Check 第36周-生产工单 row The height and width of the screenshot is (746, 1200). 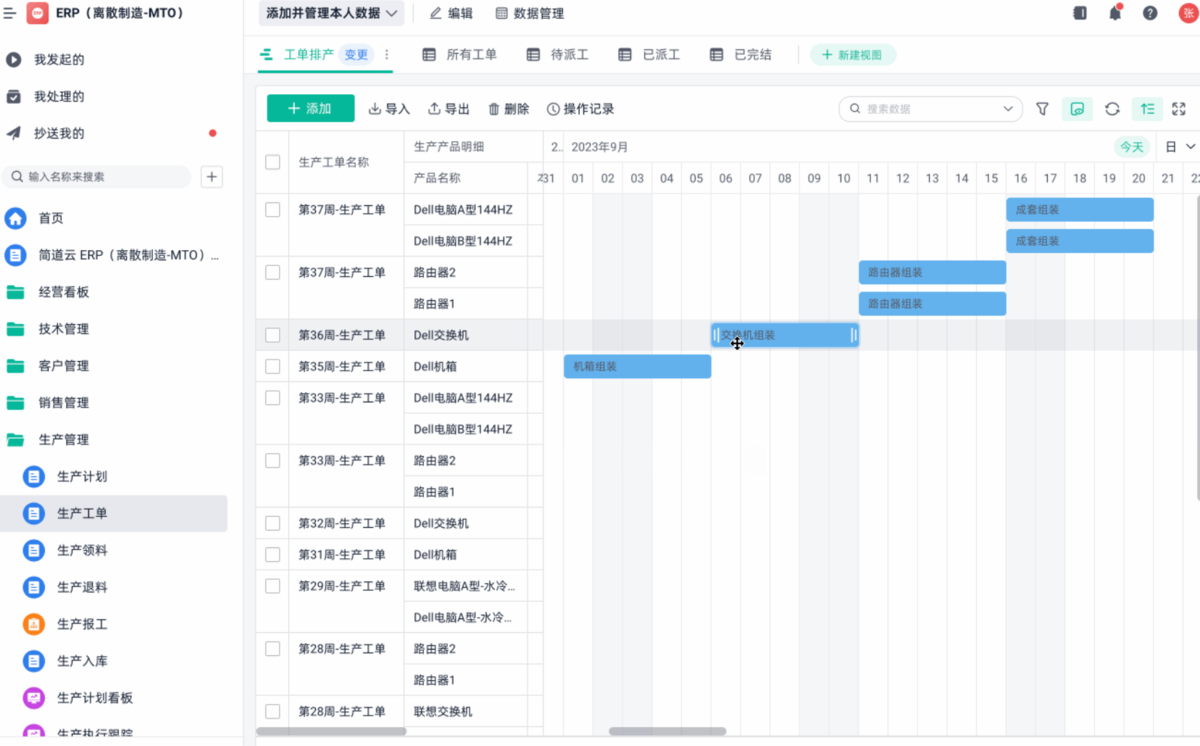click(273, 335)
